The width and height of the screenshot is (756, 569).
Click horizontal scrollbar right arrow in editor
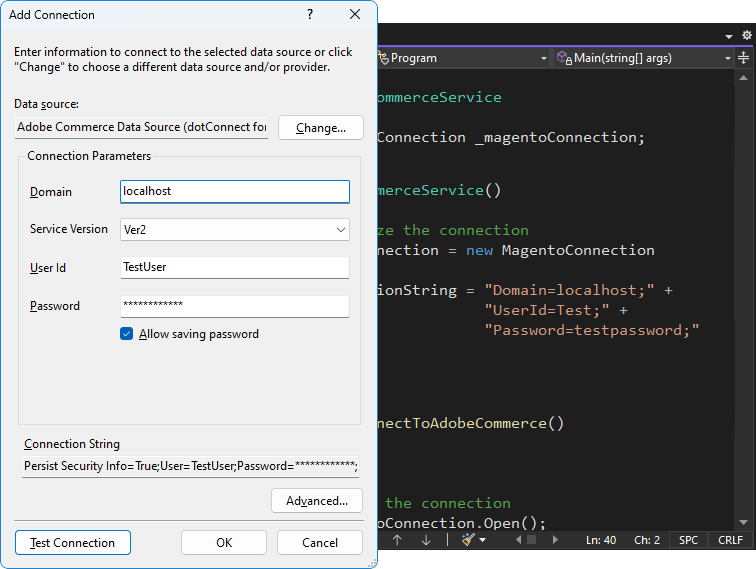[555, 540]
